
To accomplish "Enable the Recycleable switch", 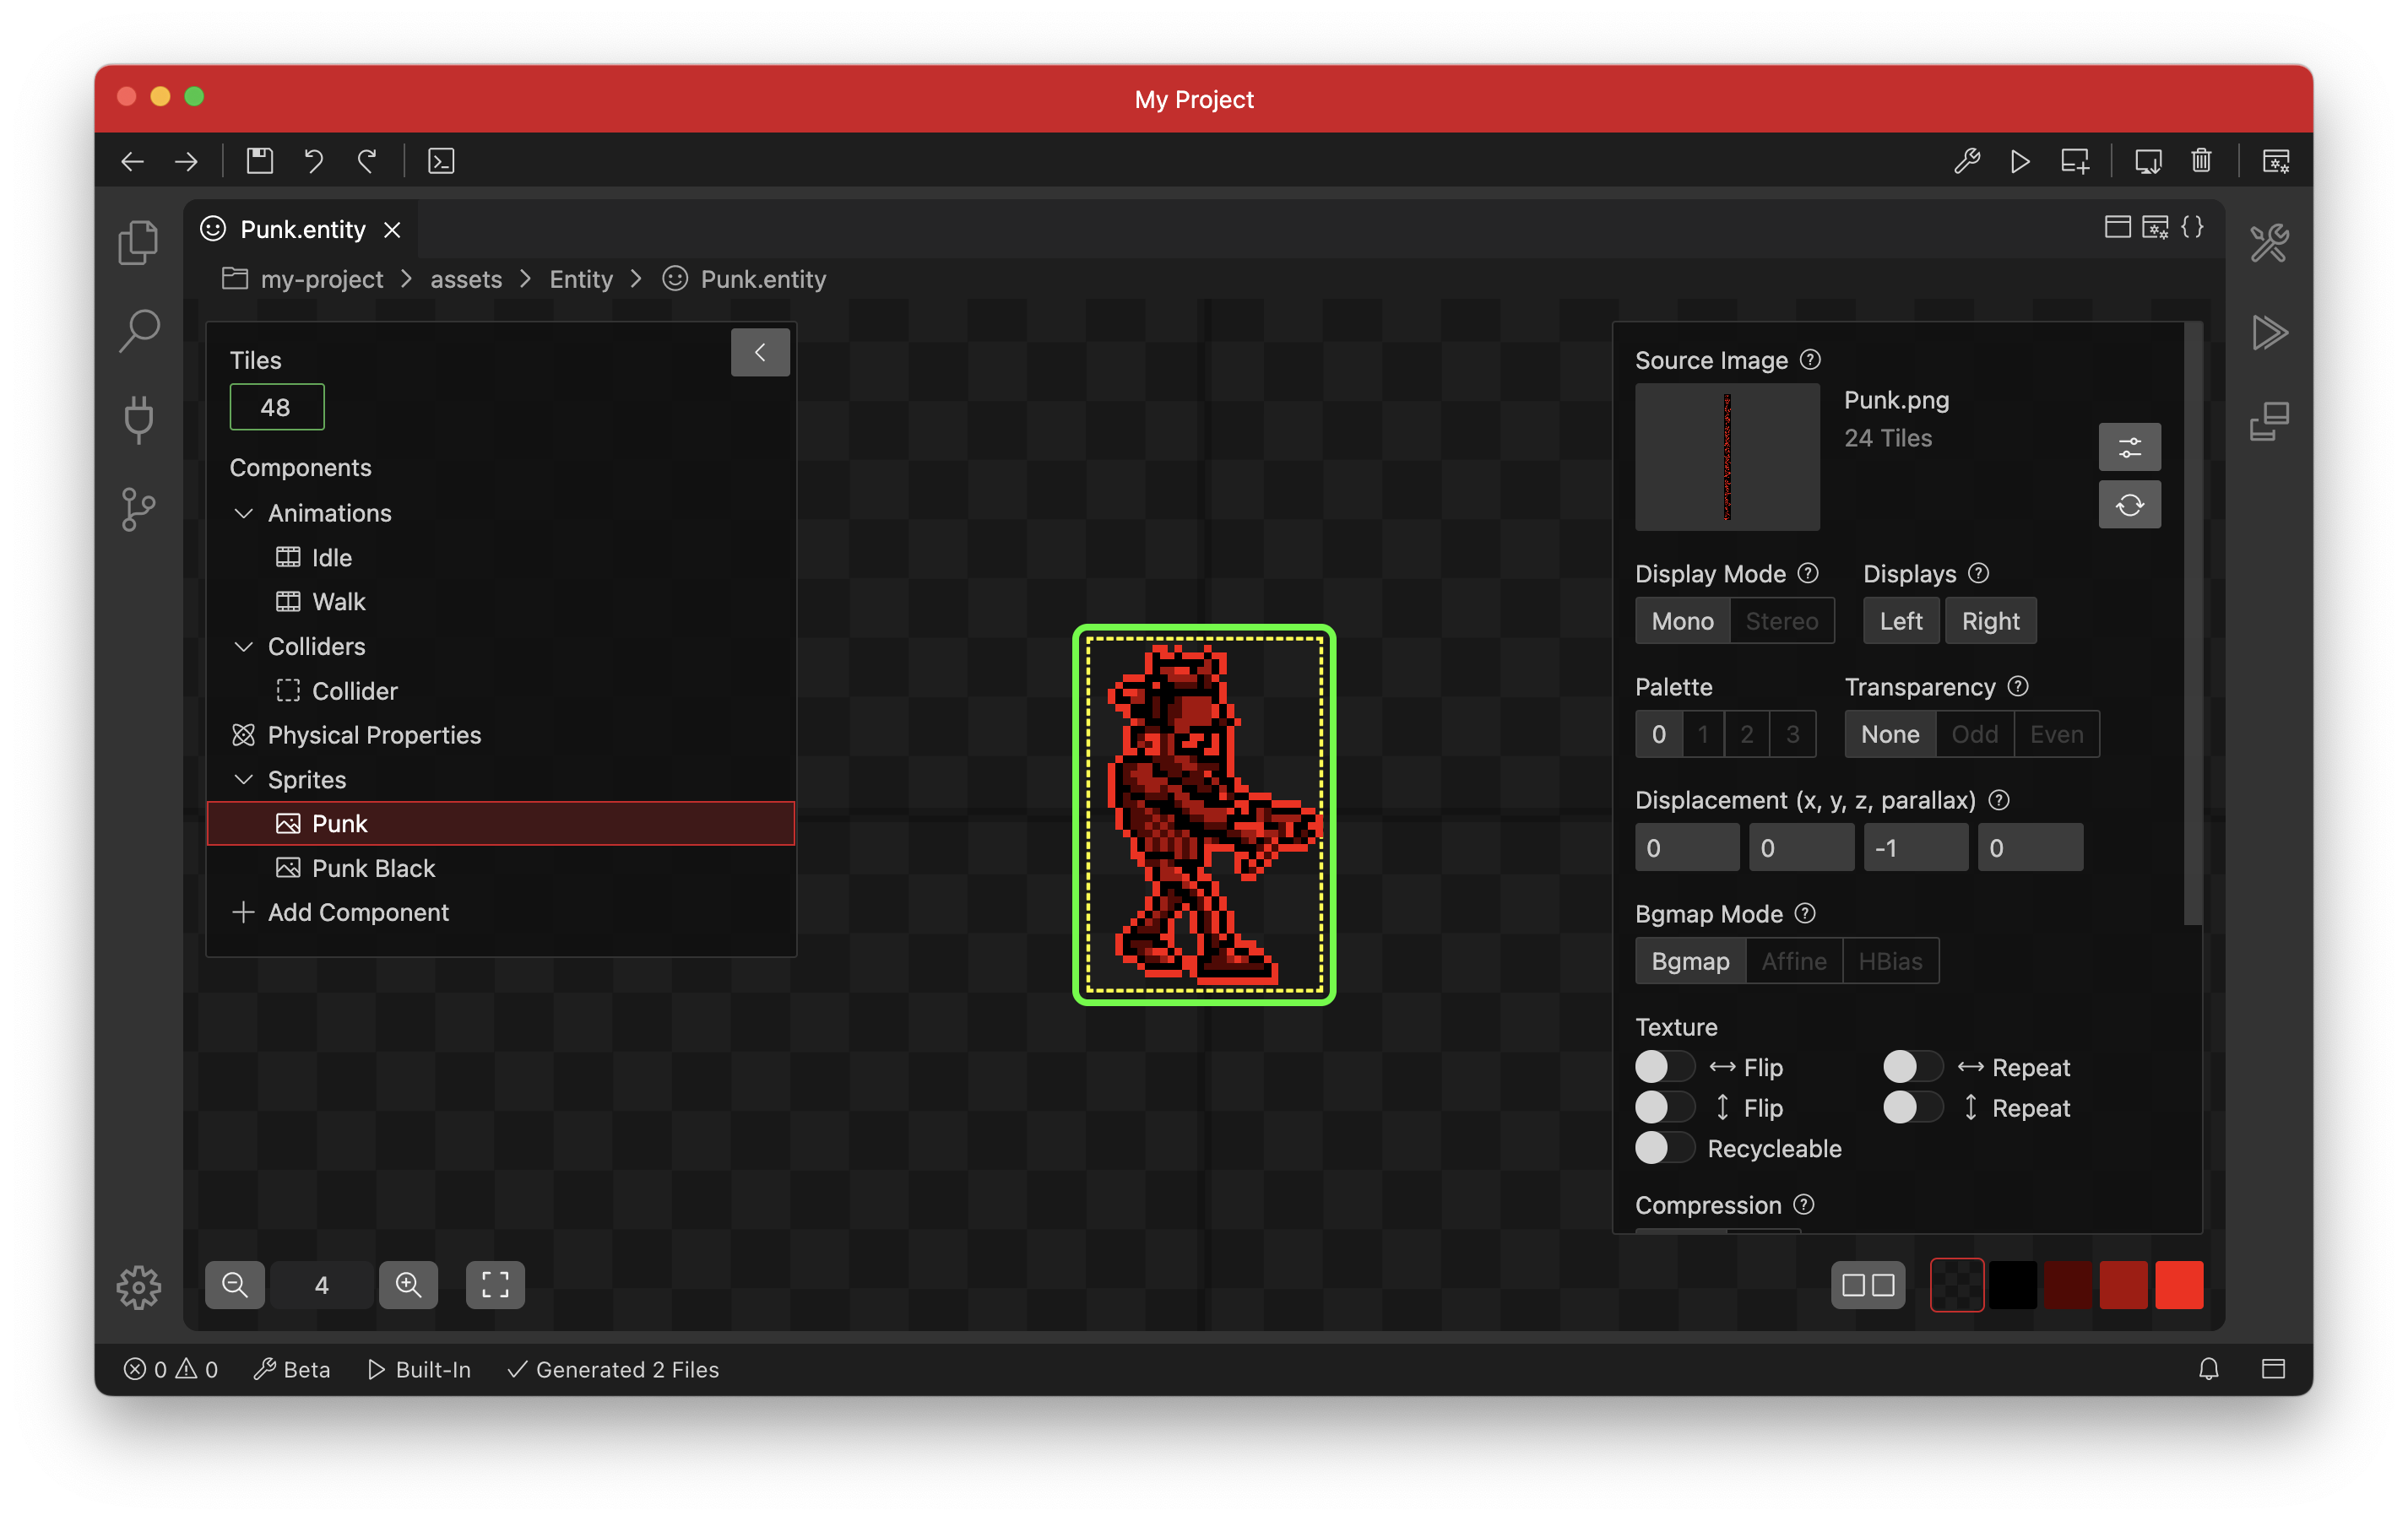I will (1664, 1148).
